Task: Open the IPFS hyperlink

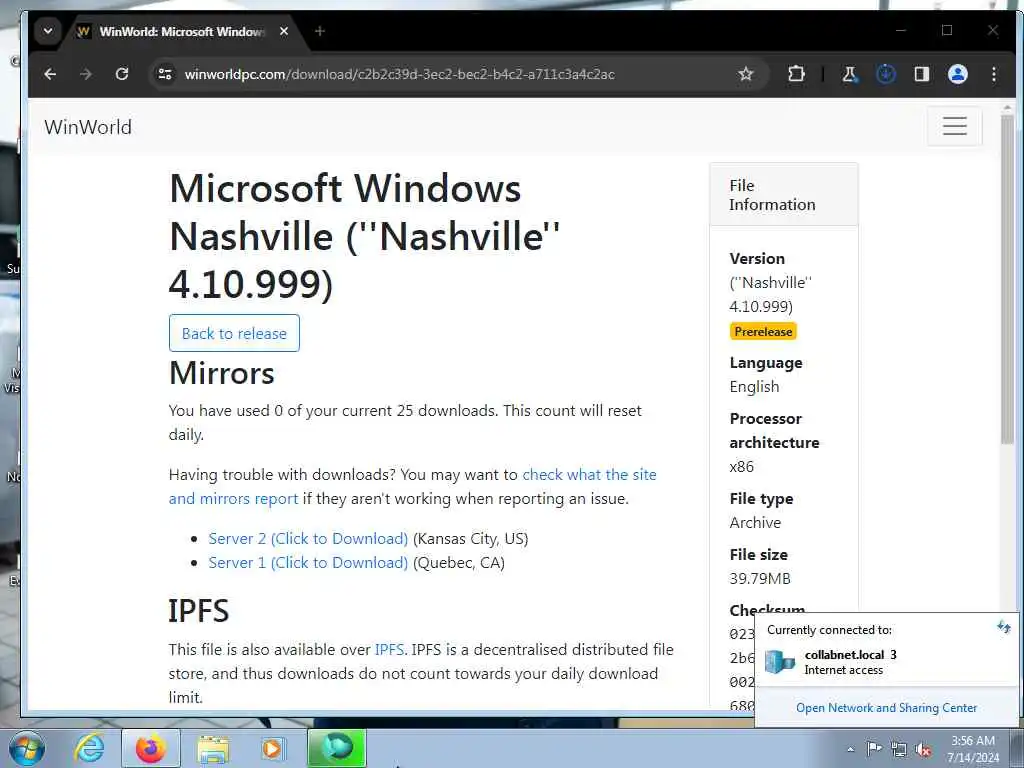Action: pos(389,650)
